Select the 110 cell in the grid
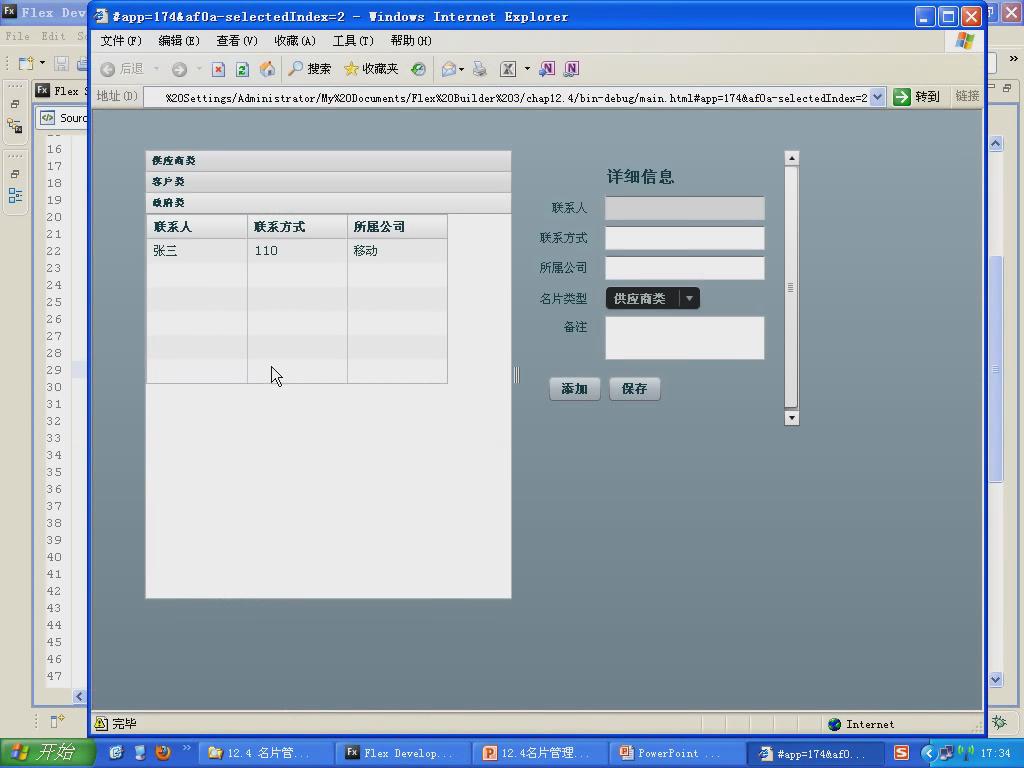Viewport: 1024px width, 768px height. (x=297, y=251)
